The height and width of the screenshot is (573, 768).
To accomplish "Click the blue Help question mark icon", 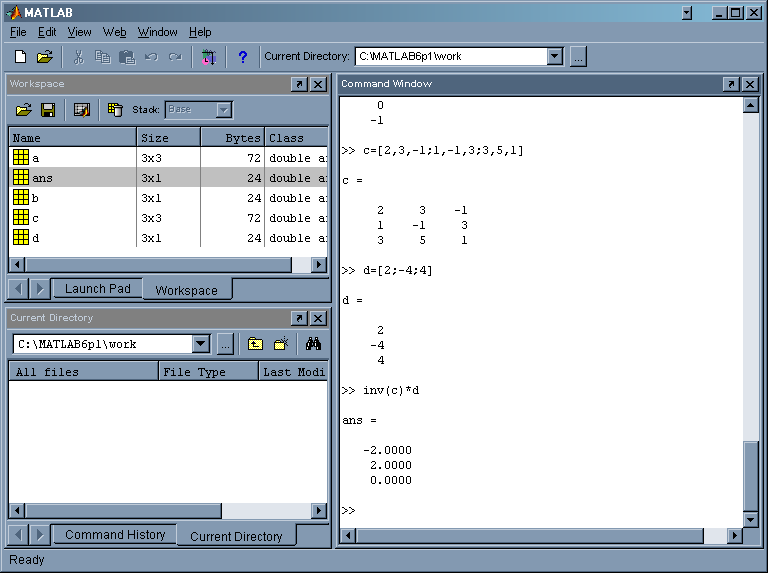I will [242, 57].
